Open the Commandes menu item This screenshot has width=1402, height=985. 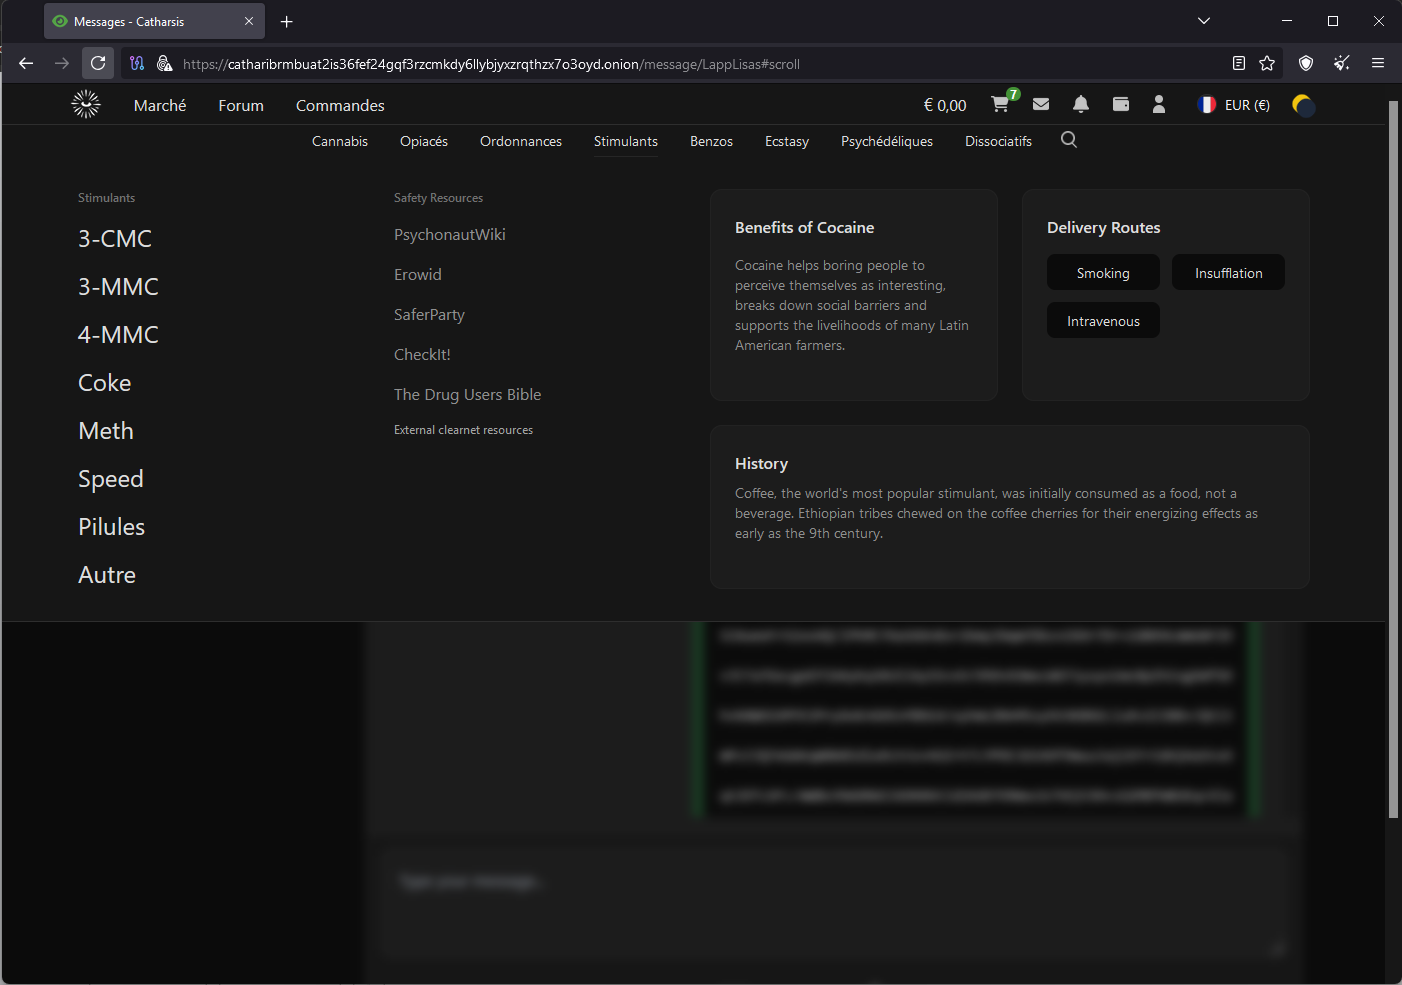340,105
